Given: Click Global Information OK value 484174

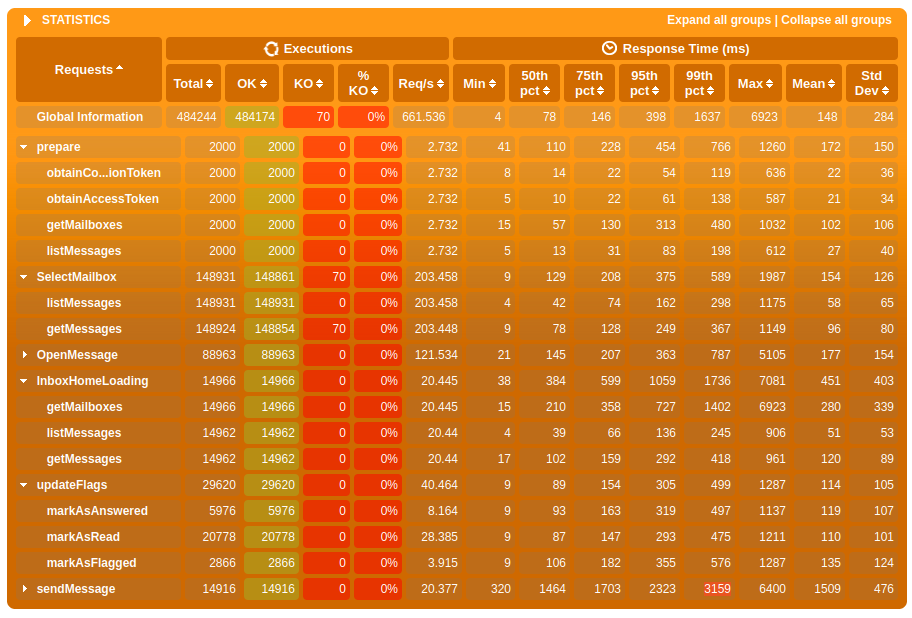Looking at the screenshot, I should (x=255, y=117).
